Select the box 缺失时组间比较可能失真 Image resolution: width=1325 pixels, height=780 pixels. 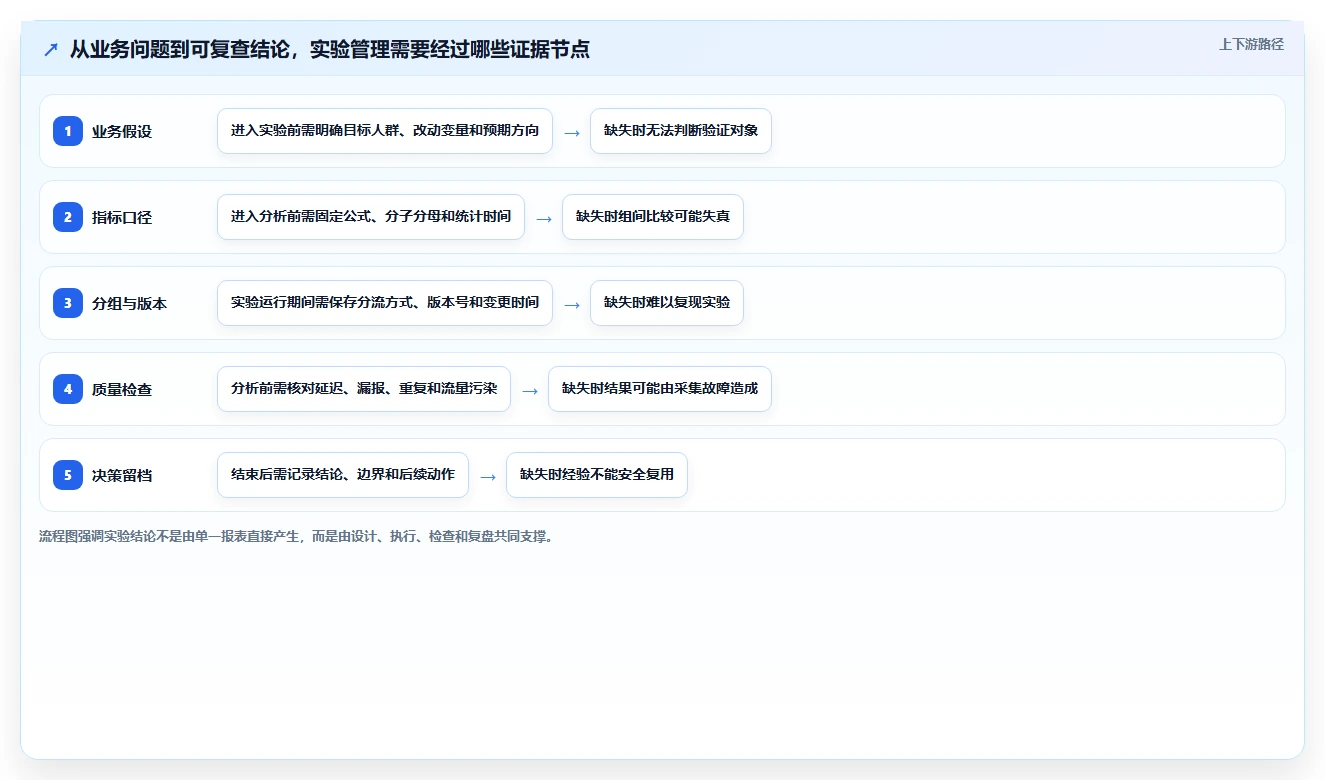(x=653, y=217)
